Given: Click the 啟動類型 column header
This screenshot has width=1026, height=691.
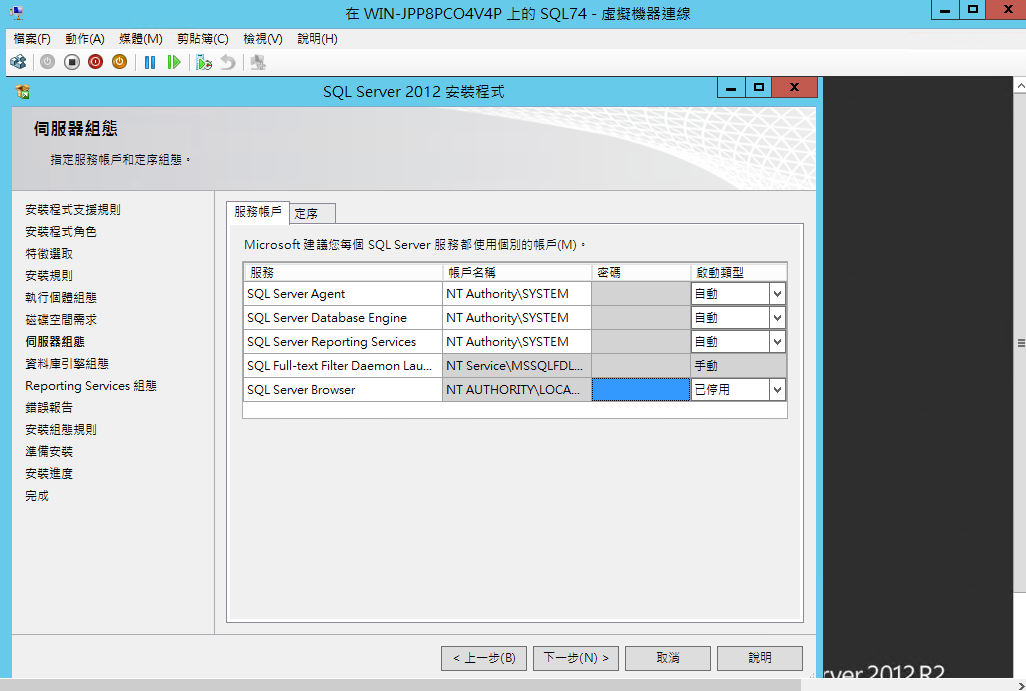Looking at the screenshot, I should [x=739, y=272].
